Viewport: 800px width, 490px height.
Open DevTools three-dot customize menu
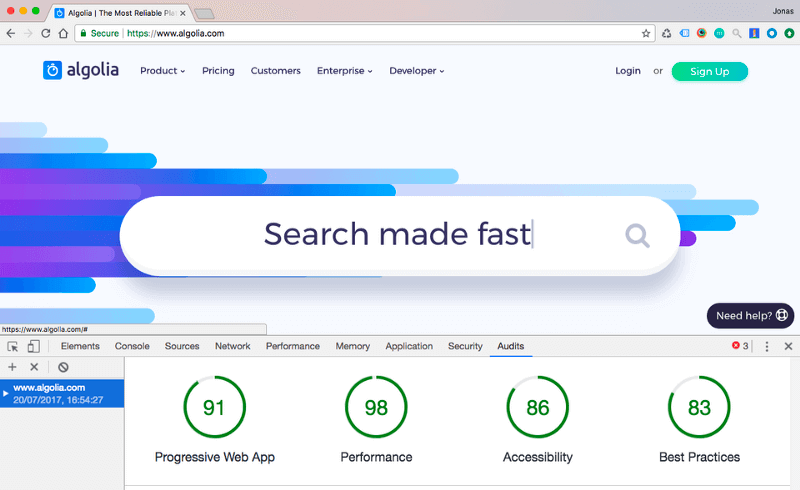point(766,347)
